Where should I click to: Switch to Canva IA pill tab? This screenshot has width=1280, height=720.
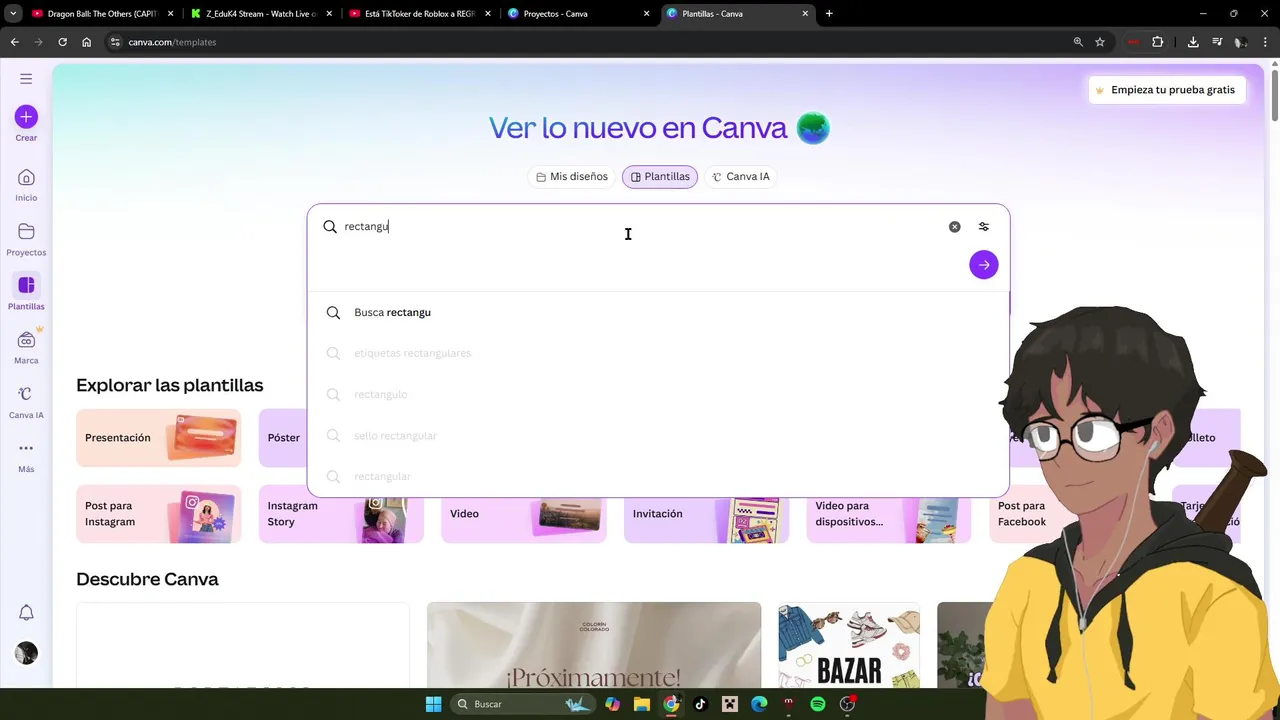click(x=740, y=177)
